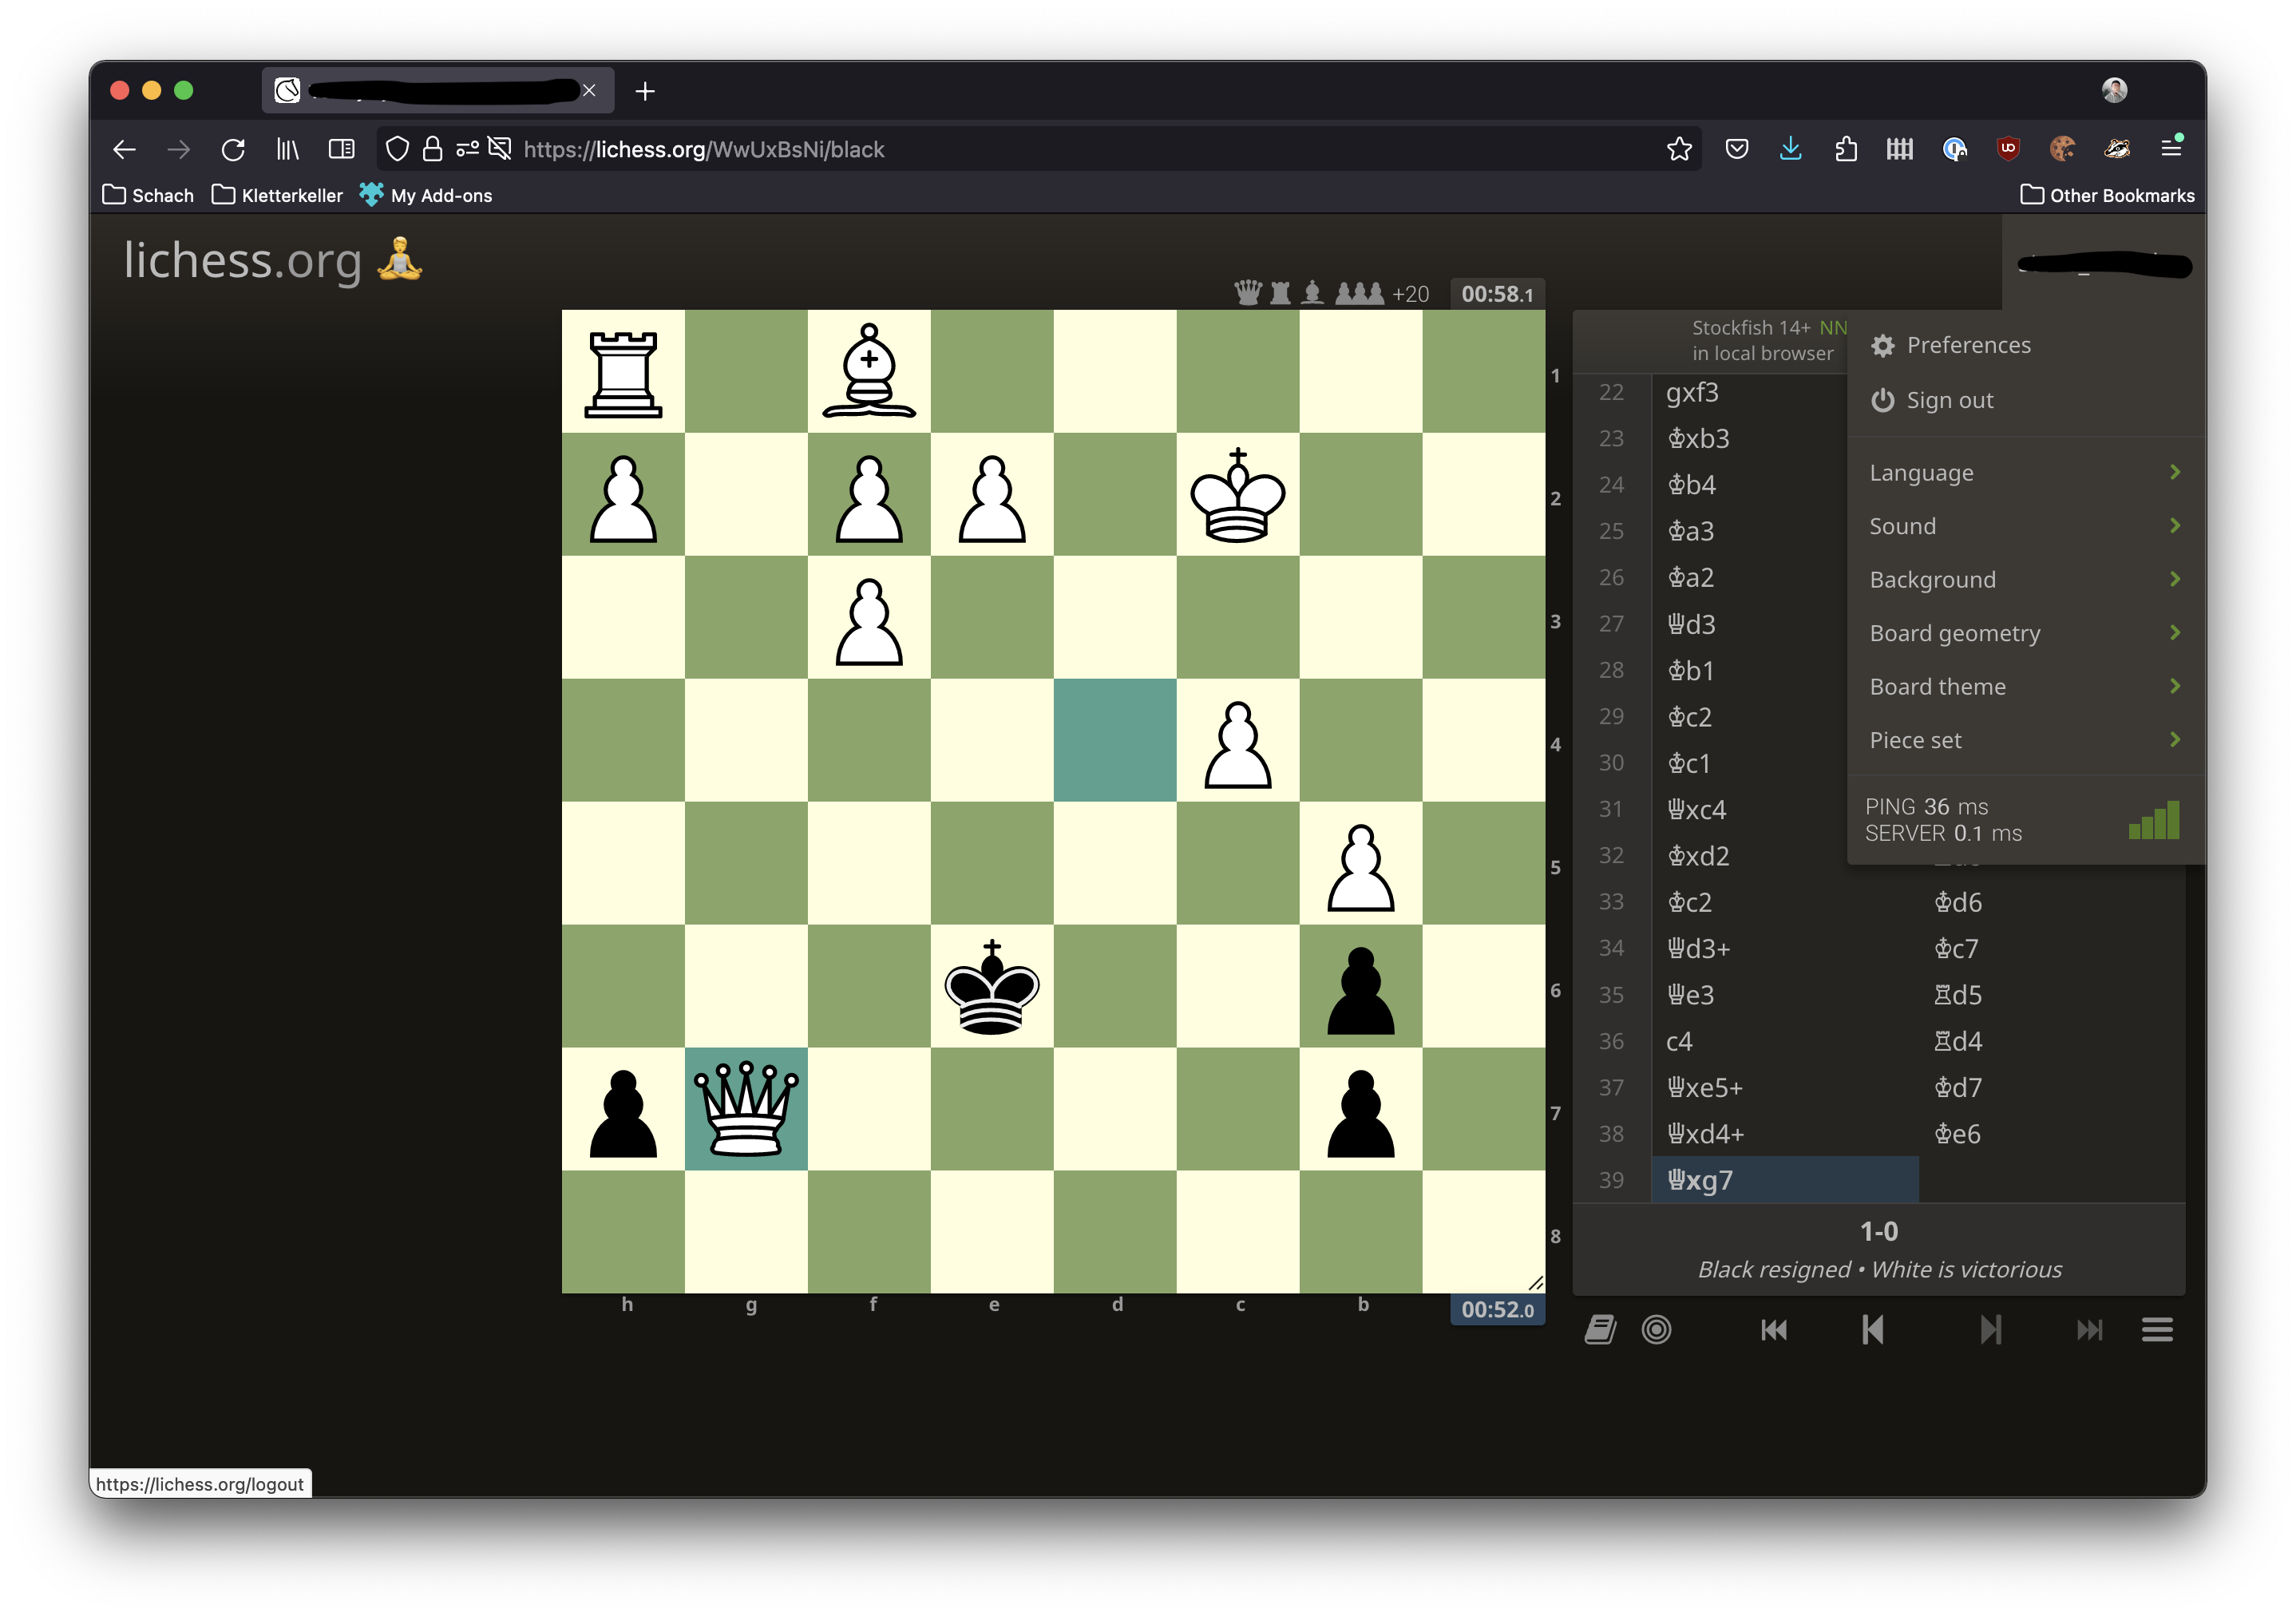Screen dimensions: 2296x1616
Task: Step back one move
Action: click(1873, 1330)
